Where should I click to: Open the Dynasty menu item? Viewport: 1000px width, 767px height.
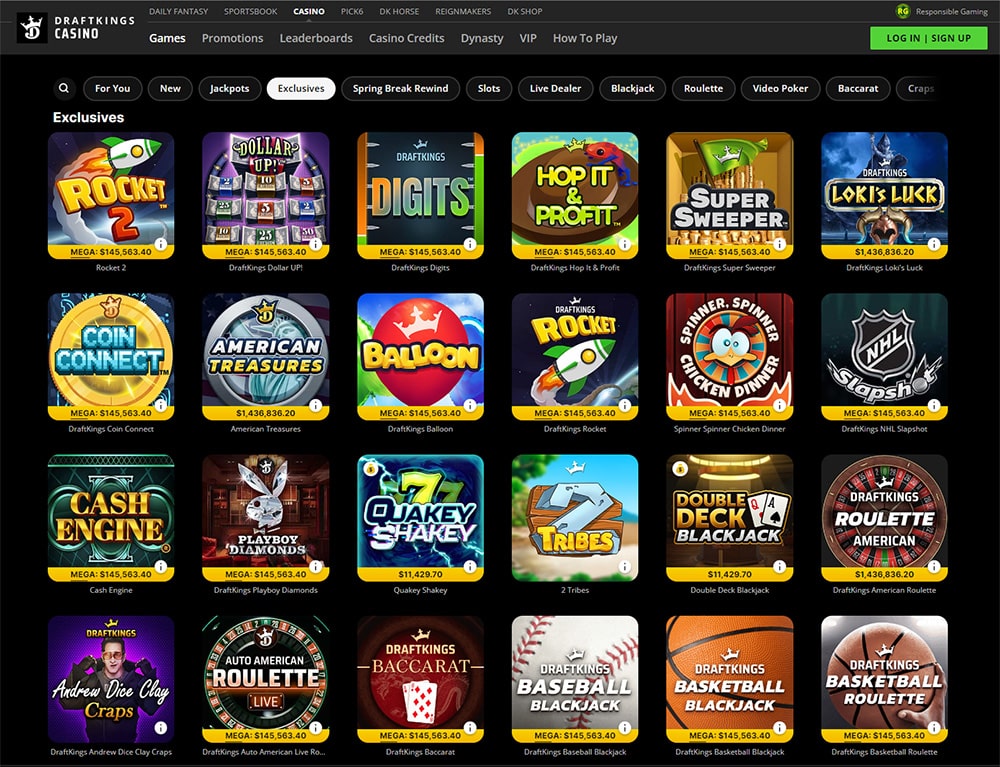click(x=482, y=38)
